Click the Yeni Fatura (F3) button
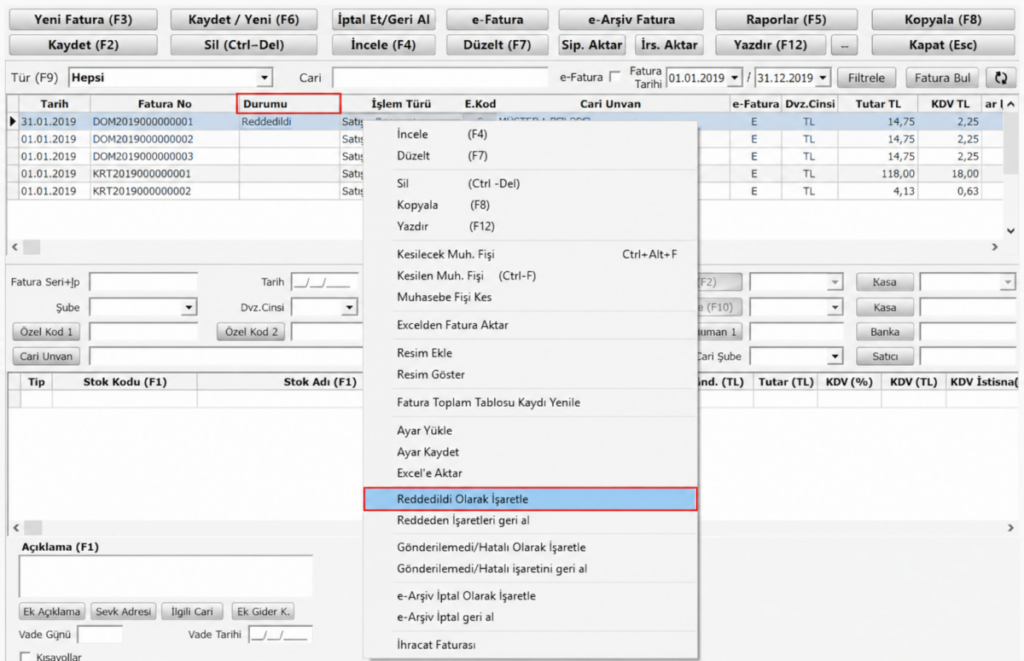Screen dimensions: 1024x661 pyautogui.click(x=83, y=20)
